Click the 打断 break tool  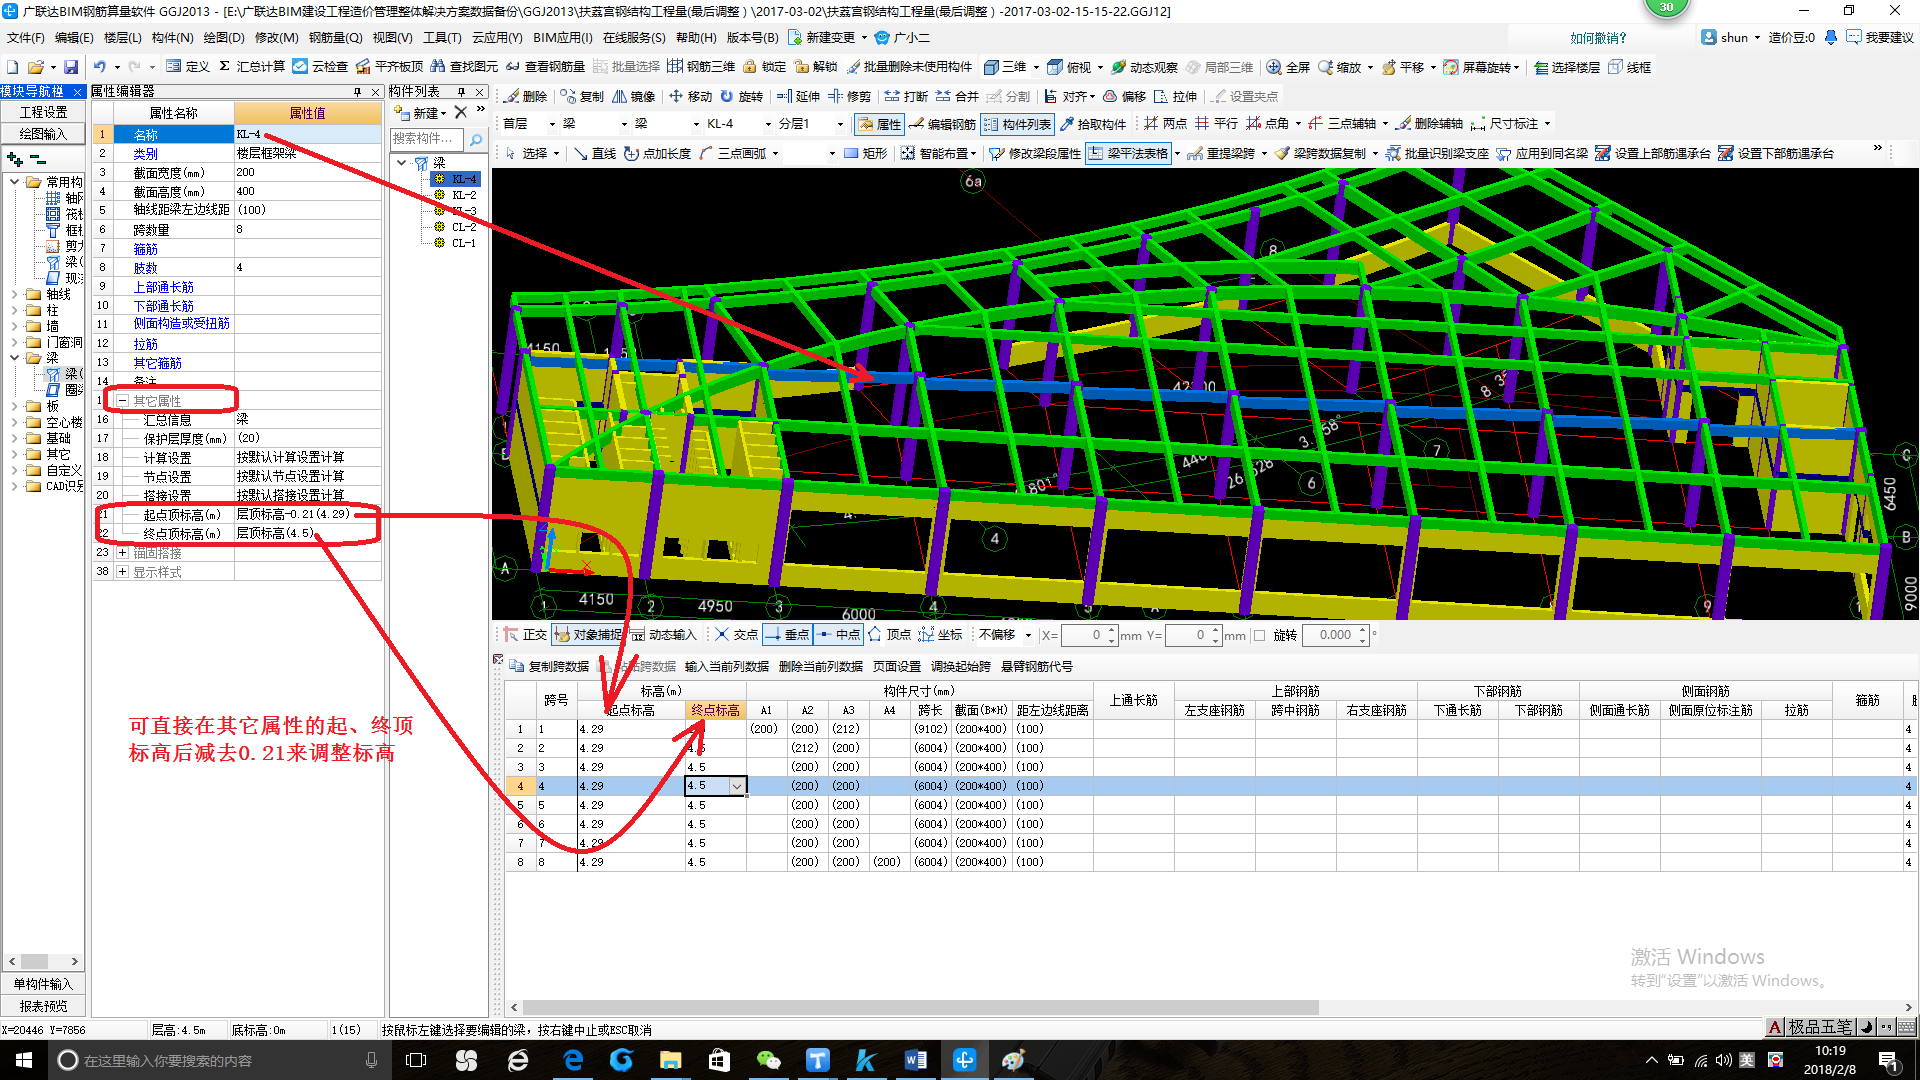[x=905, y=96]
